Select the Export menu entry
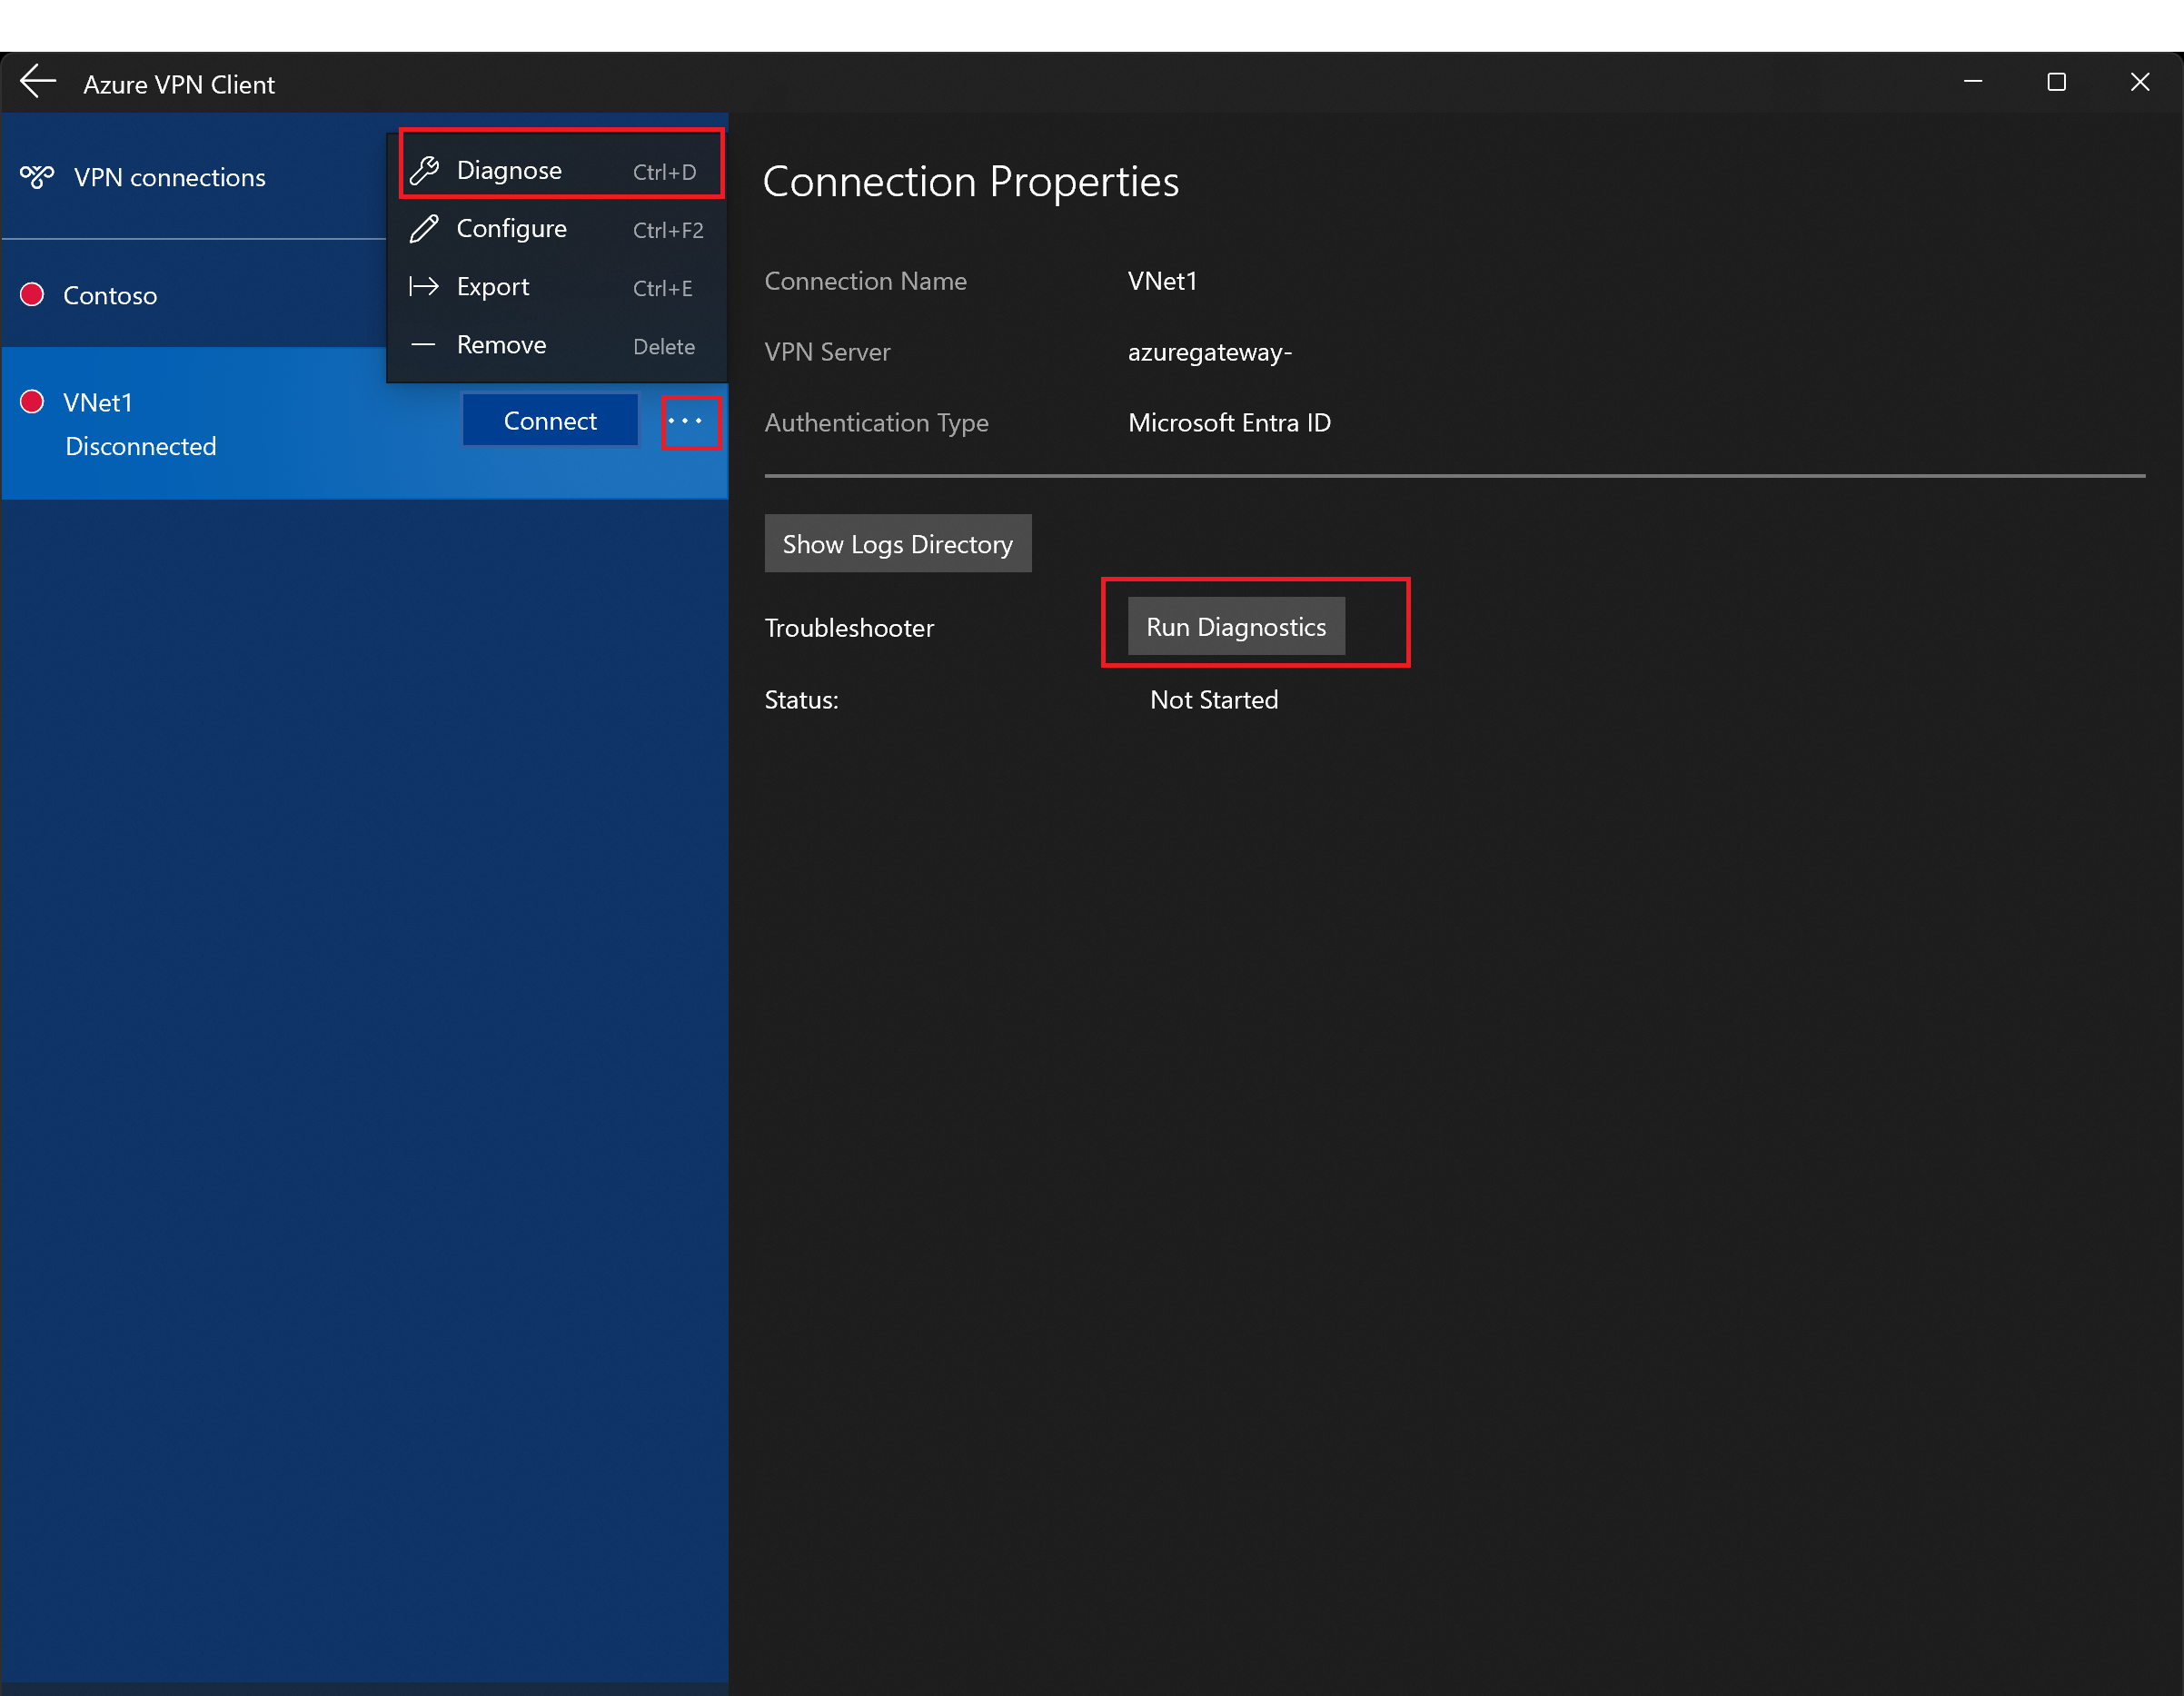 point(493,287)
